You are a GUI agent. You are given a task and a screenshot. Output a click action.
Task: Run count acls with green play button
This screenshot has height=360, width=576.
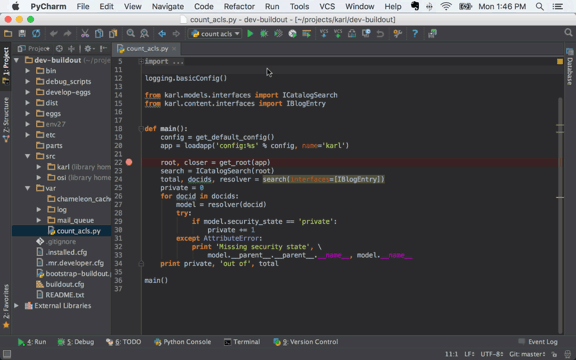pyautogui.click(x=250, y=34)
